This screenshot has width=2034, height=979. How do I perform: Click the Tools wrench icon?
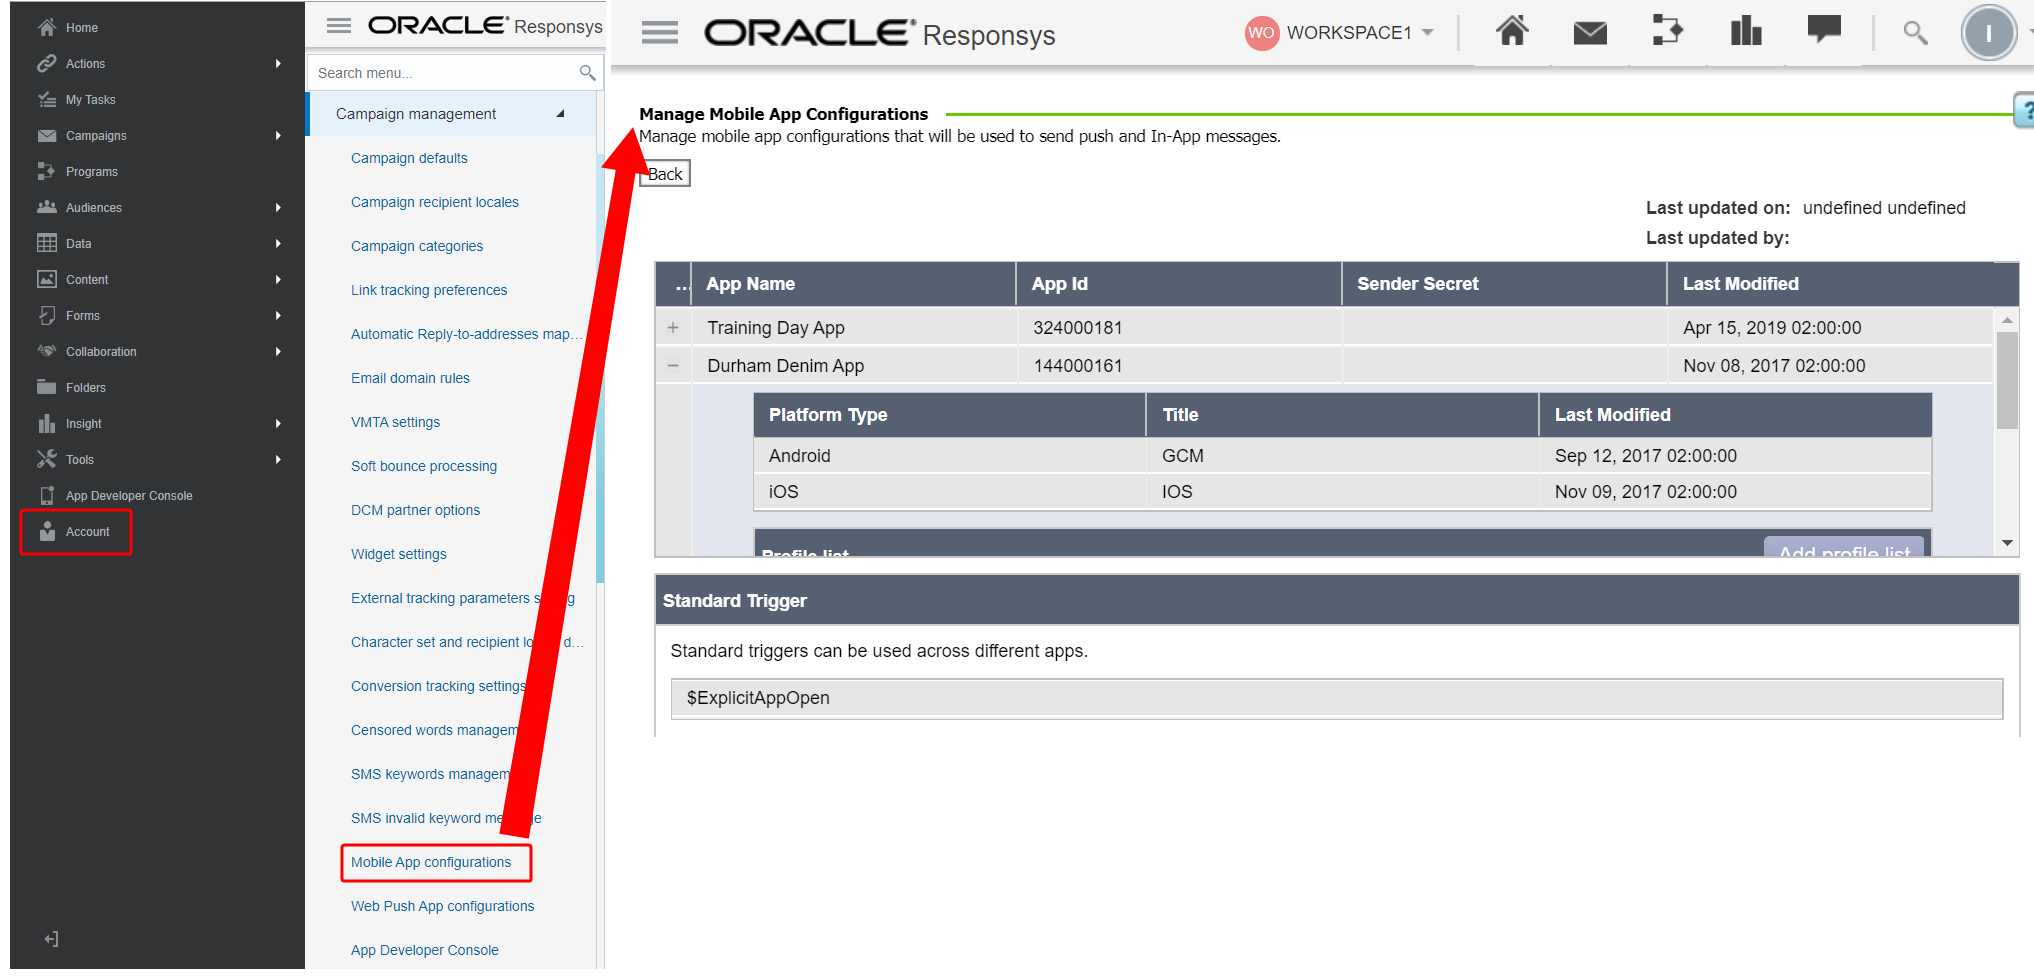47,459
